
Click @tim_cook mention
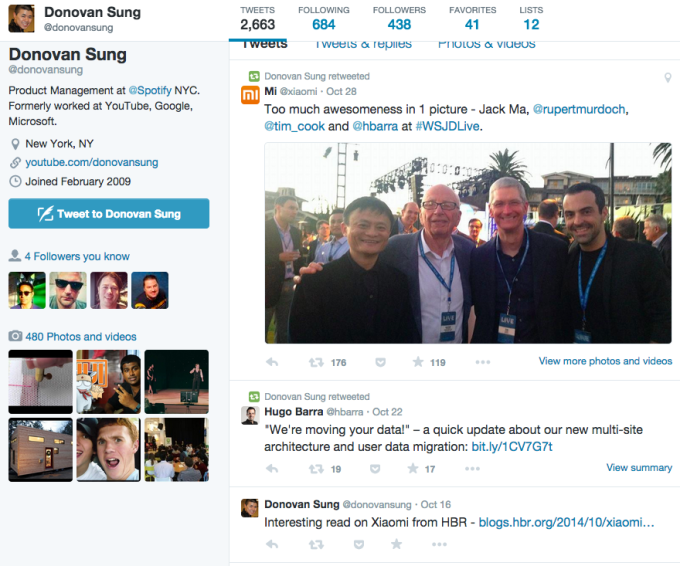pyautogui.click(x=294, y=126)
